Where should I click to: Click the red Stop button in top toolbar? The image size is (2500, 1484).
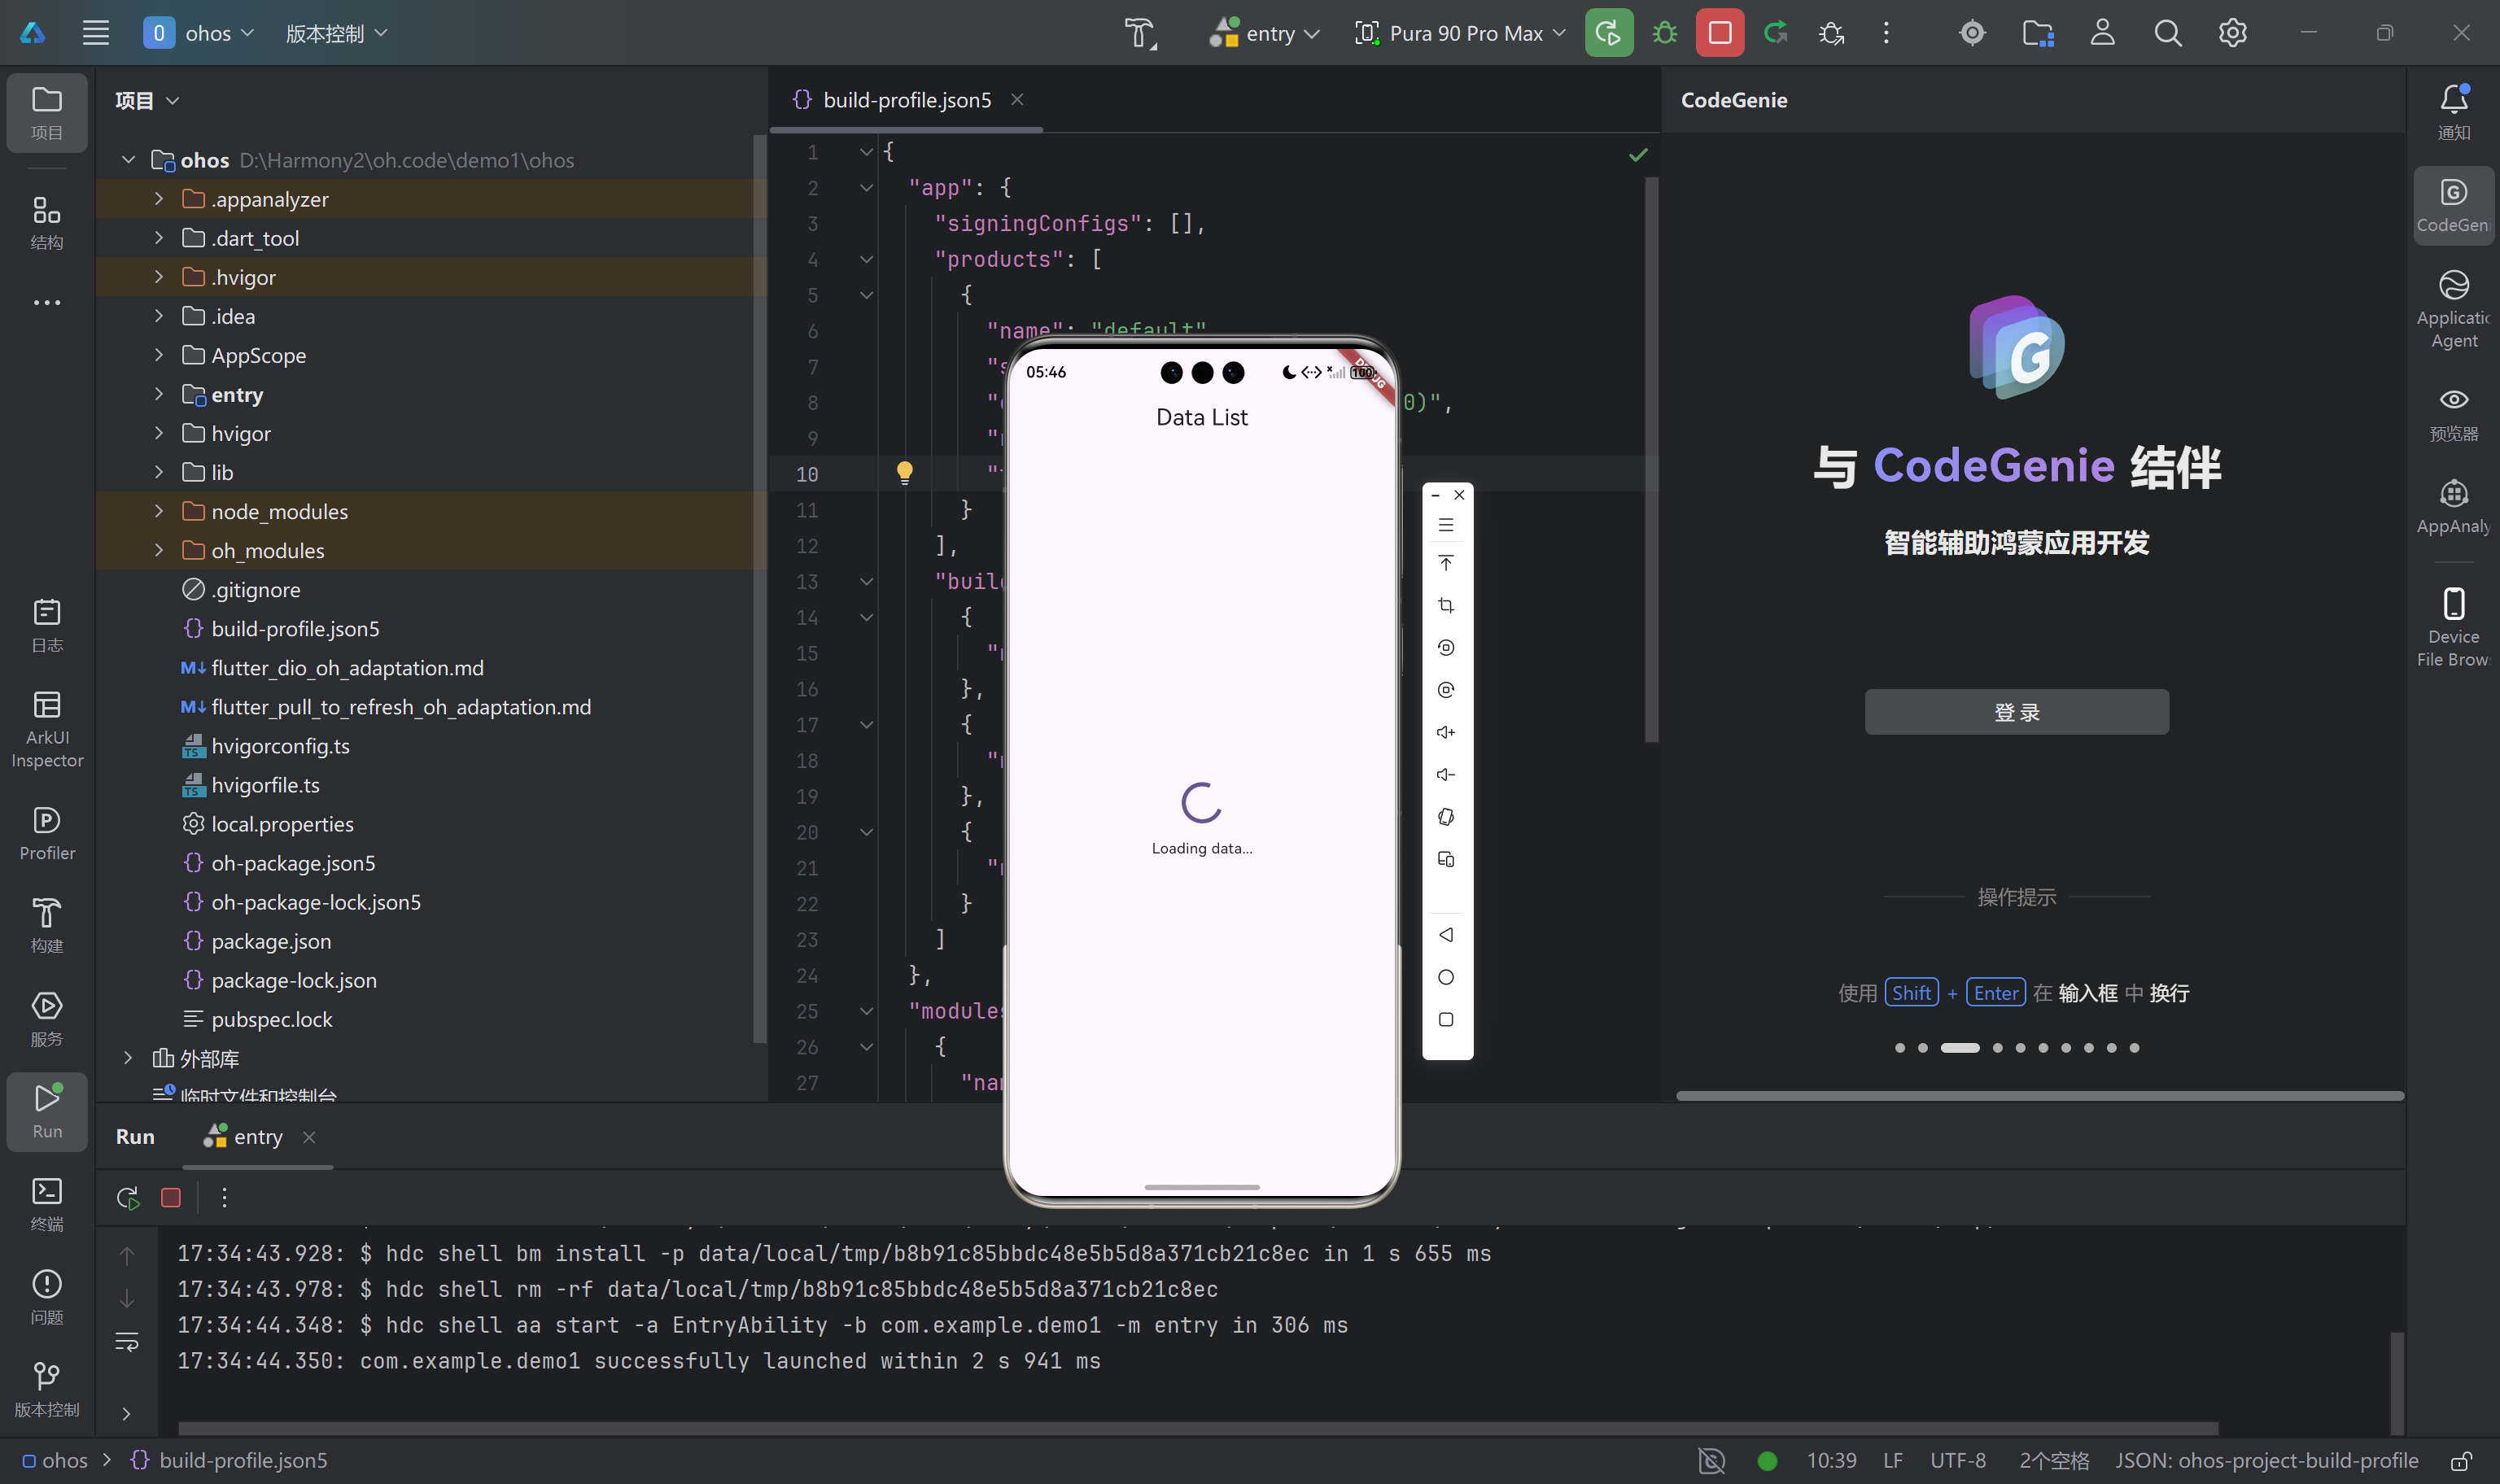pos(1719,33)
